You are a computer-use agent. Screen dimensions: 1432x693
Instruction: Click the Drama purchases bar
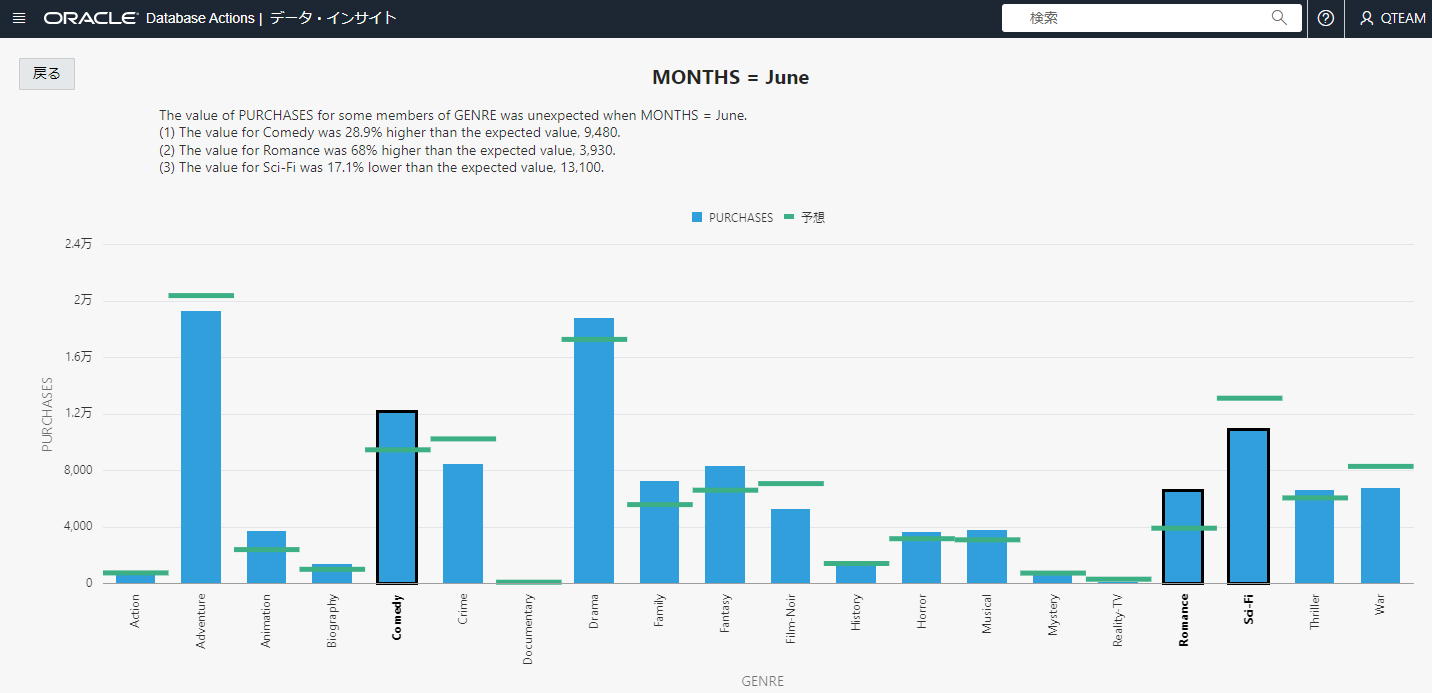(594, 460)
